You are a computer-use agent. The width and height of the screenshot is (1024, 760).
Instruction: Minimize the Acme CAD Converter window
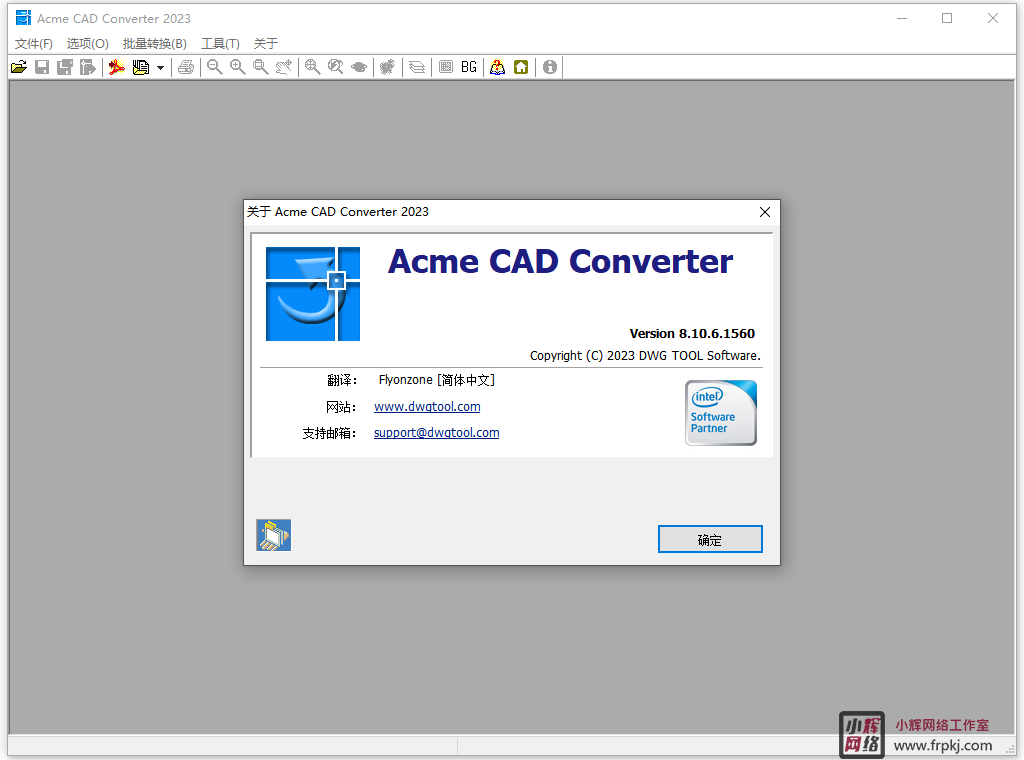tap(902, 18)
